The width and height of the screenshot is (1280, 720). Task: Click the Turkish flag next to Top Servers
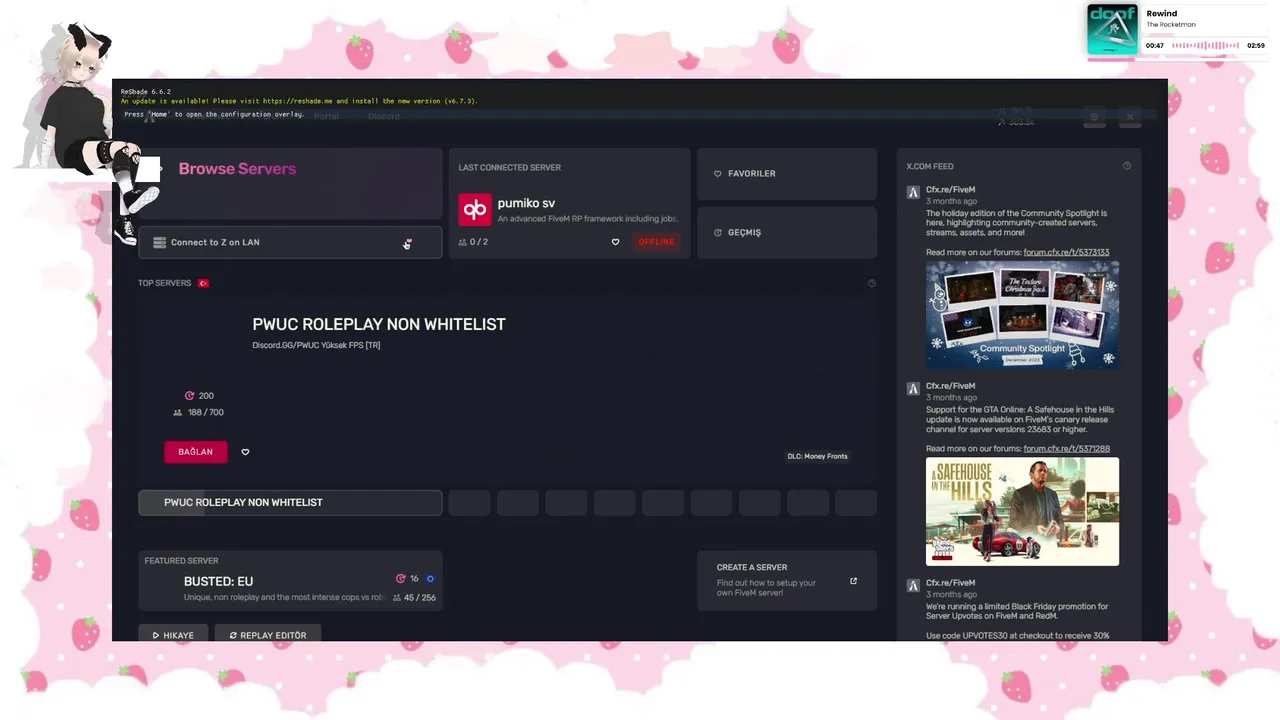point(203,283)
